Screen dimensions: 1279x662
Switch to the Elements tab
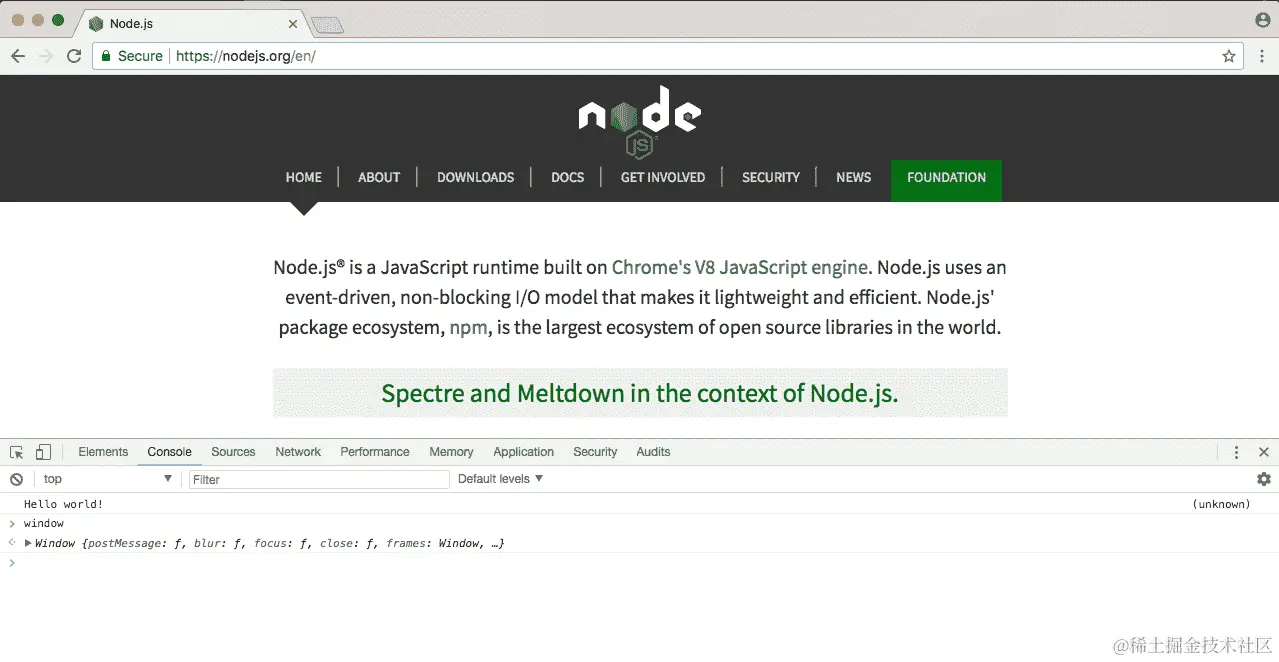pos(103,452)
